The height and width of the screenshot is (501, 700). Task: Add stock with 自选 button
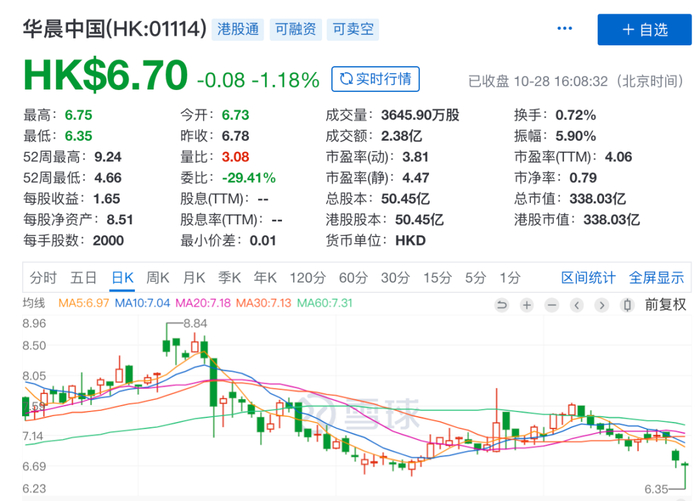coord(645,29)
